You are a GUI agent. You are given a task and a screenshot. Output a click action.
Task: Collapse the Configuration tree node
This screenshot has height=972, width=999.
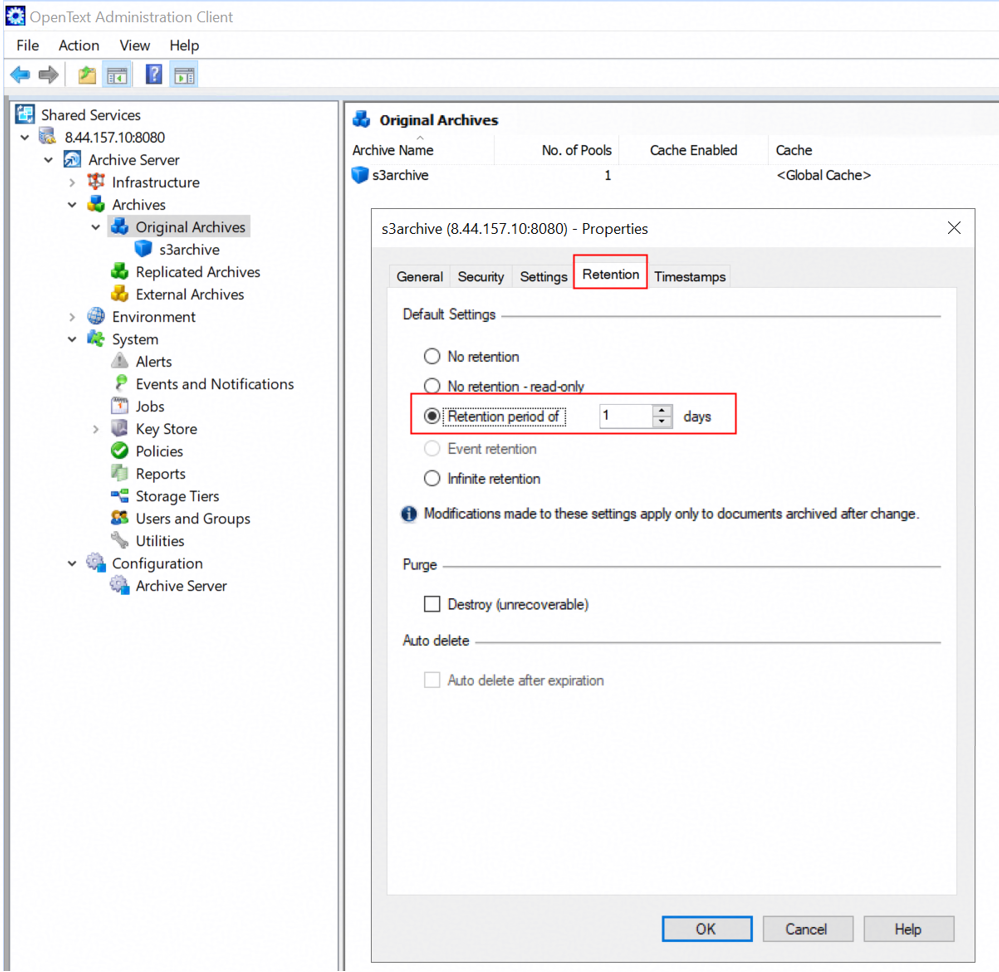(x=72, y=563)
